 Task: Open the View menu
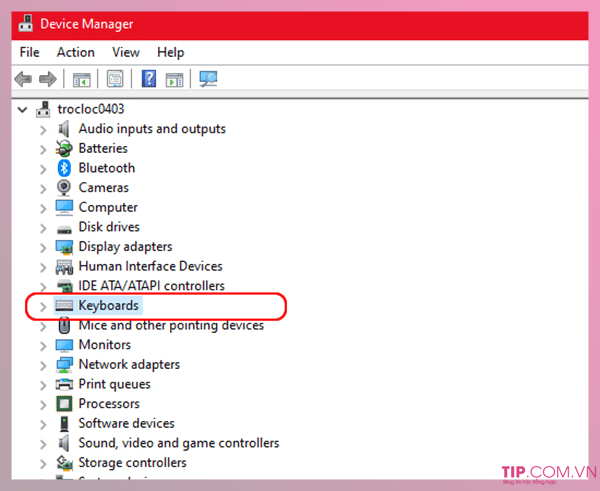point(126,52)
